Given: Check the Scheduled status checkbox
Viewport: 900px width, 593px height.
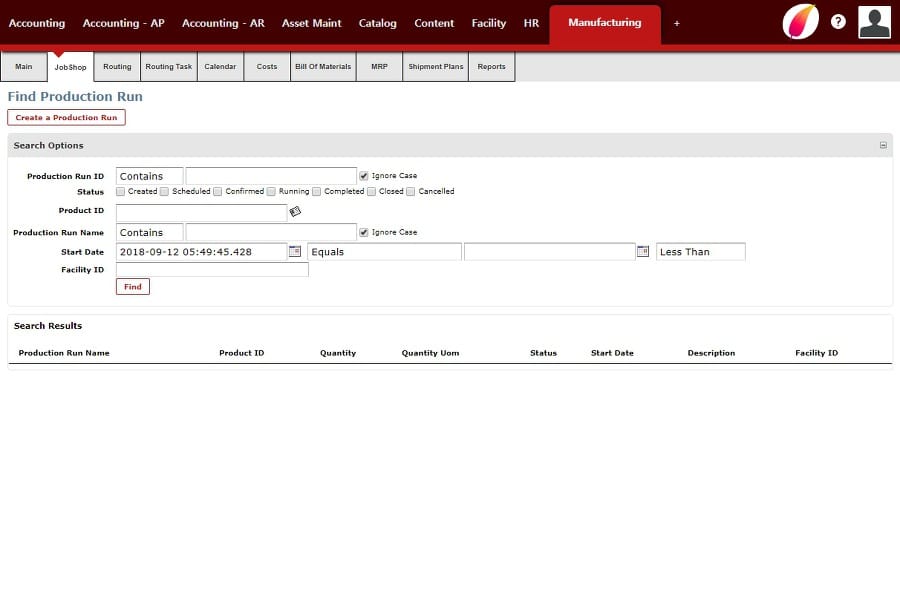Looking at the screenshot, I should [x=165, y=192].
